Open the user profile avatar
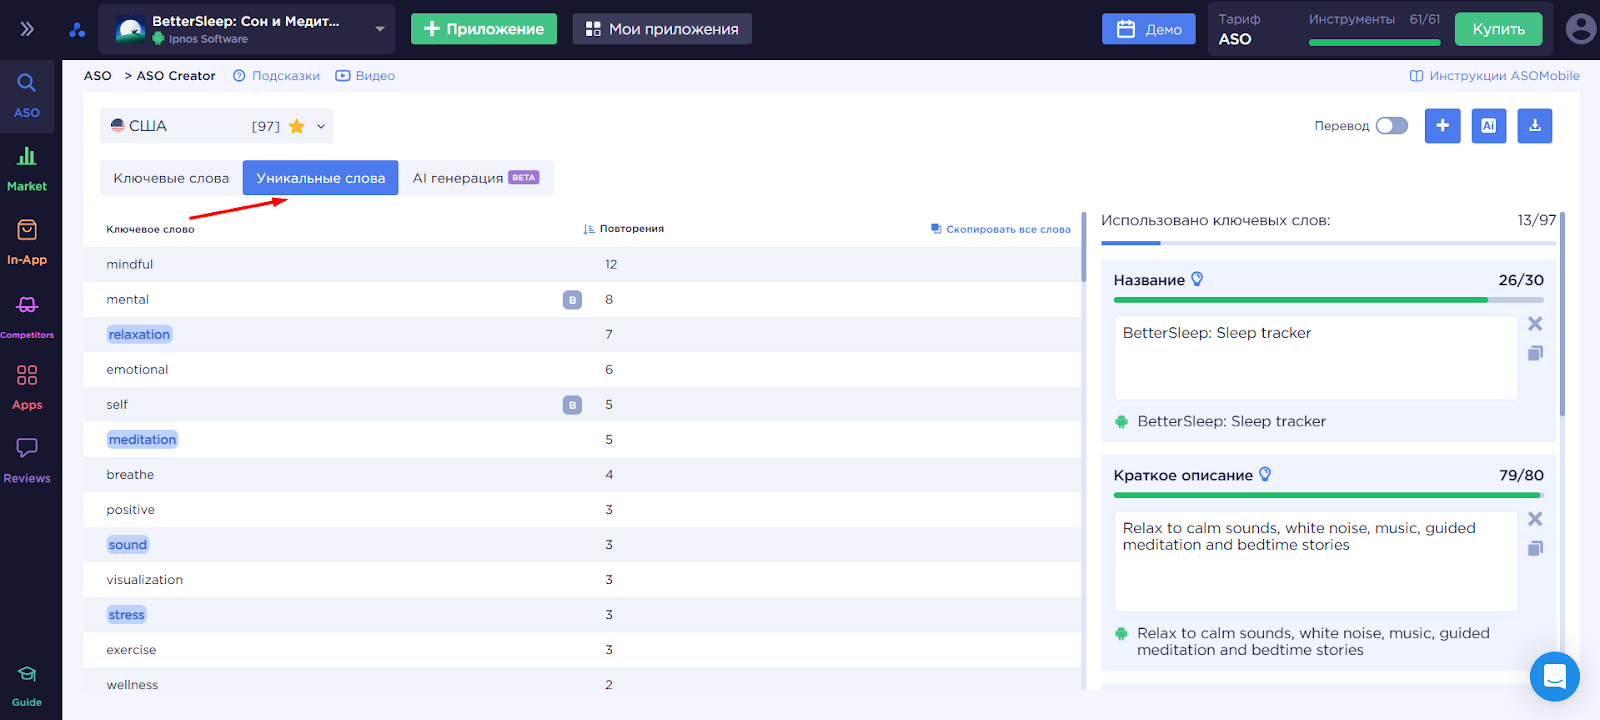 click(1581, 29)
